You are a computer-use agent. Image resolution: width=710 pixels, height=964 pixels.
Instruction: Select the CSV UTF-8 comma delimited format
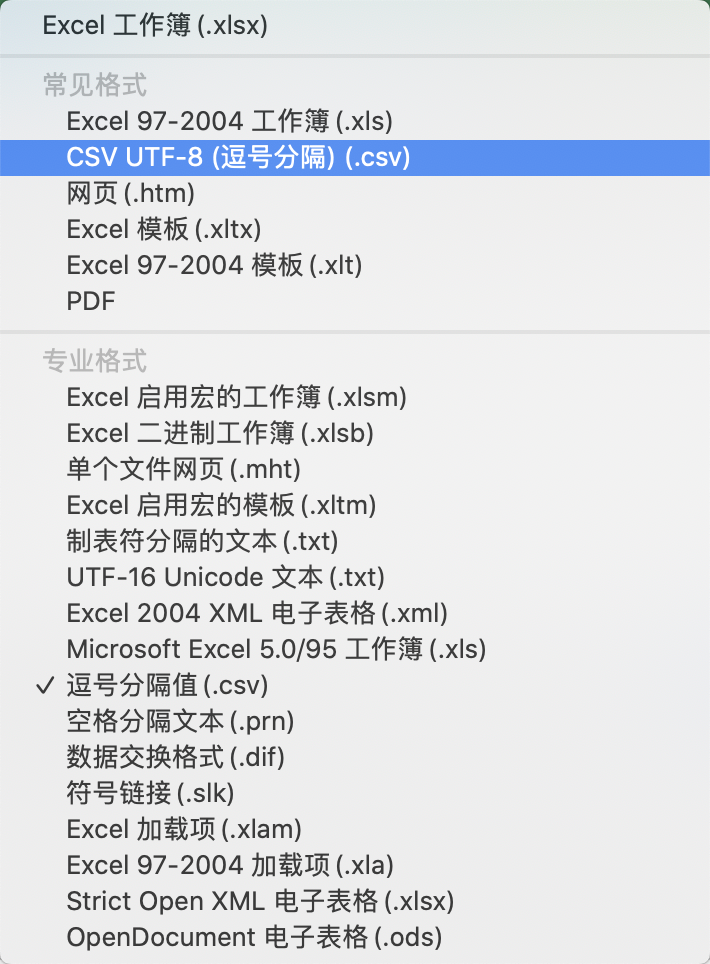coord(237,157)
